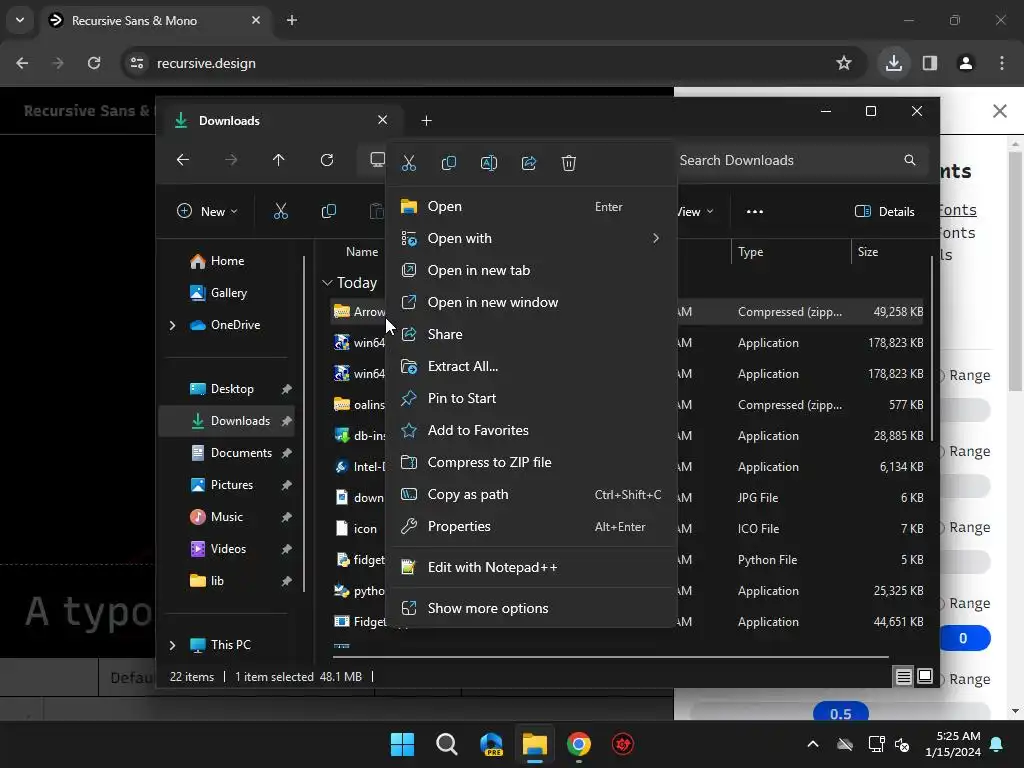The image size is (1024, 768).
Task: Select Pin to Start
Action: tap(532, 398)
